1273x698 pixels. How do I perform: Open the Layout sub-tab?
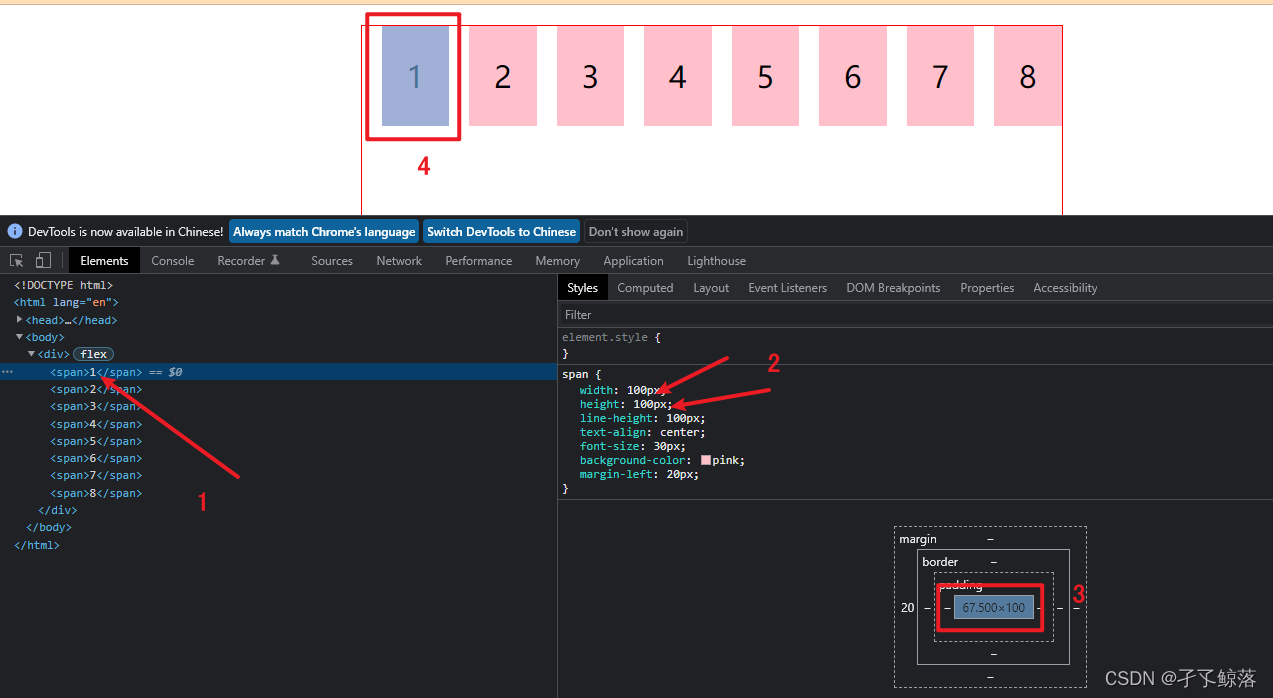pos(711,287)
